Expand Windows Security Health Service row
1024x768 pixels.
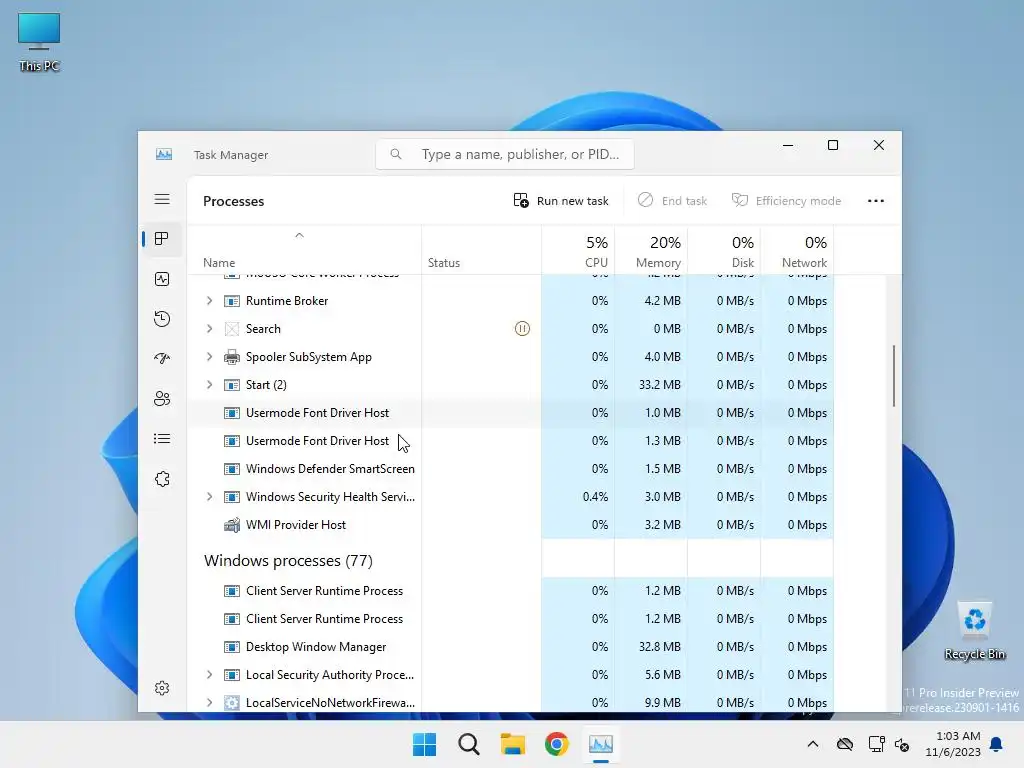click(209, 496)
